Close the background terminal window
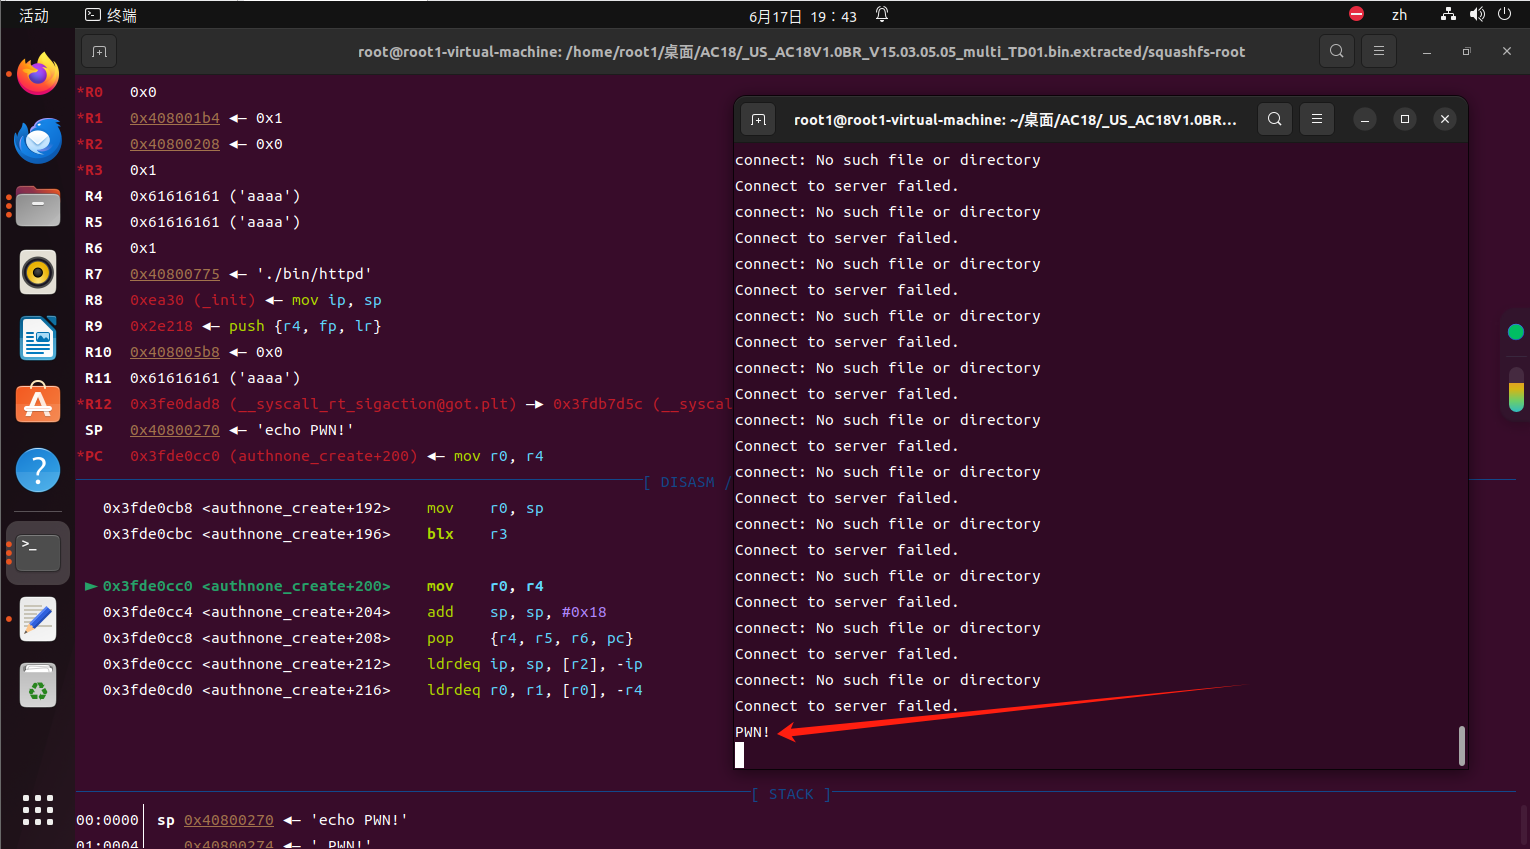This screenshot has width=1530, height=849. [1507, 51]
